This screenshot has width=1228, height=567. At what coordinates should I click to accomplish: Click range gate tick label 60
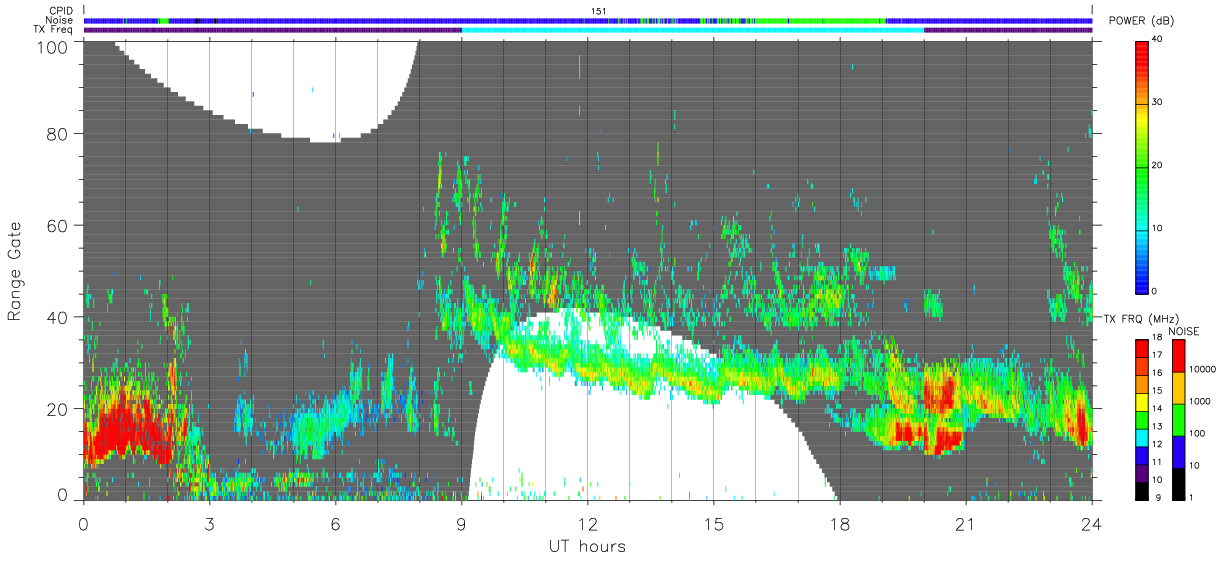58,225
